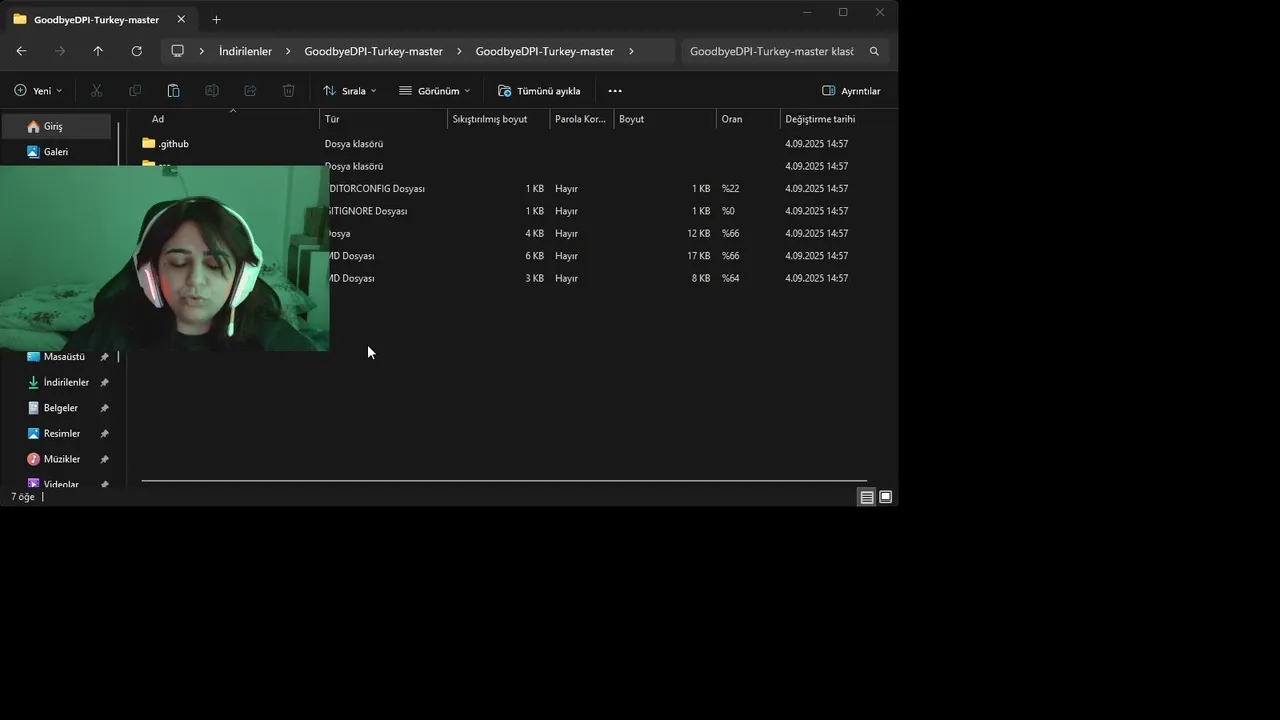Click the search magnifier icon

(x=874, y=51)
